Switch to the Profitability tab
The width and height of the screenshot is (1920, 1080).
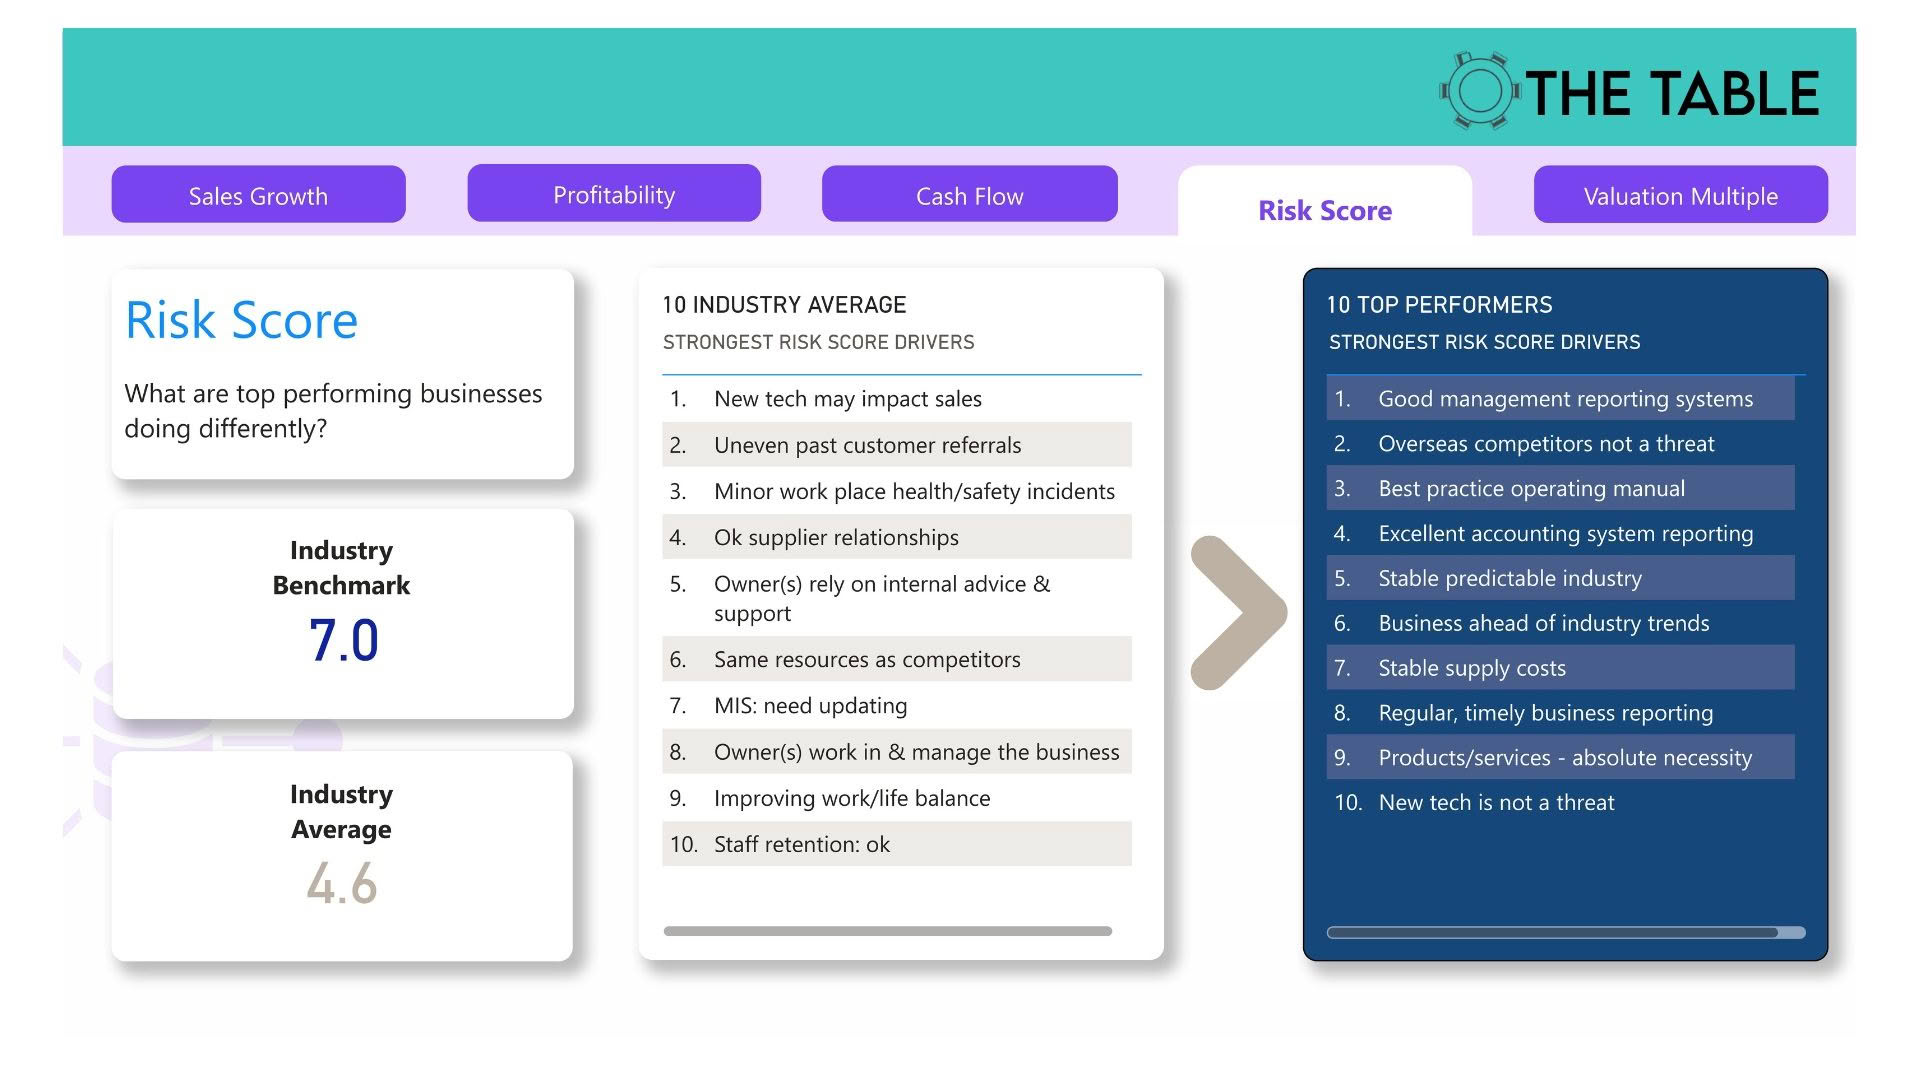614,194
